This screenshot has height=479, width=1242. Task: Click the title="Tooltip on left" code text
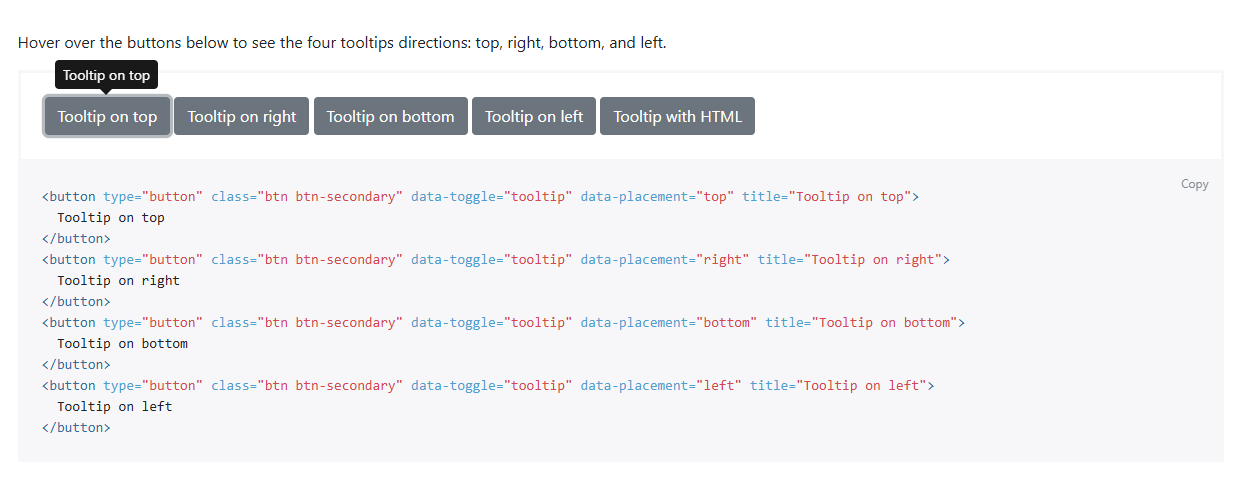pos(838,385)
